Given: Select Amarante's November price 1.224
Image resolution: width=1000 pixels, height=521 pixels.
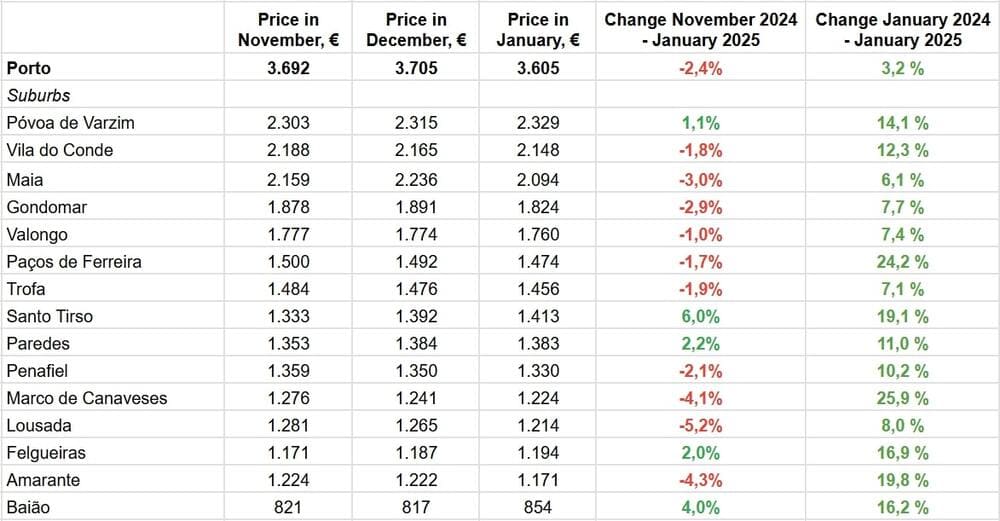Looking at the screenshot, I should click(x=288, y=480).
